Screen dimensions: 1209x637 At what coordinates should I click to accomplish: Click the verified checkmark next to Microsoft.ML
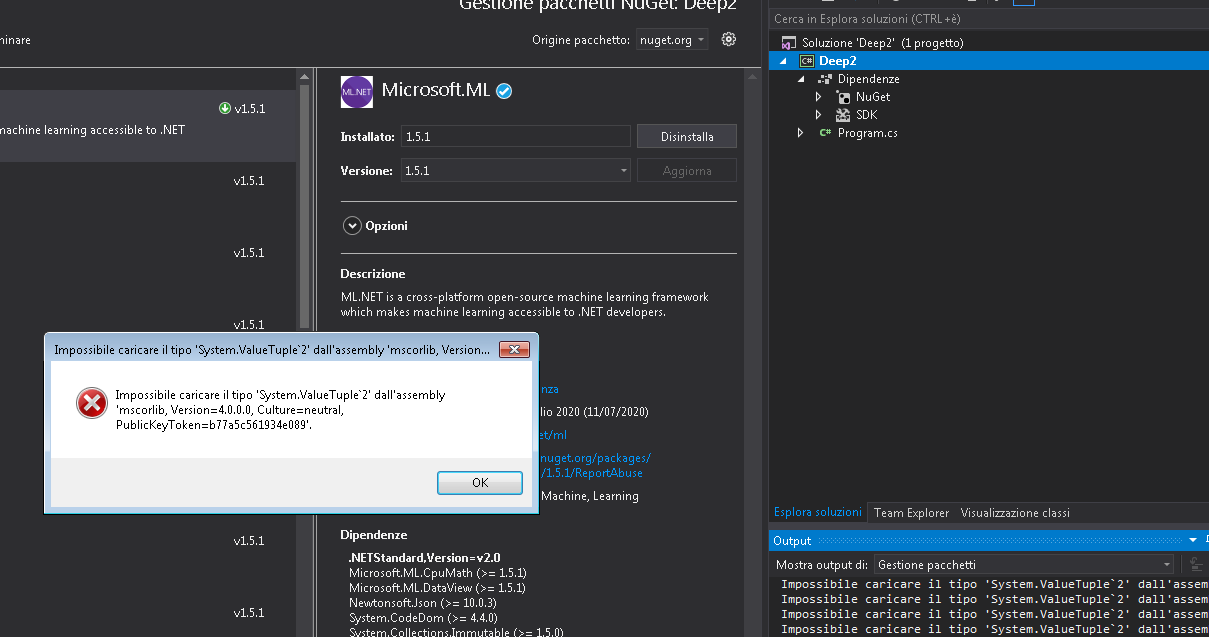pyautogui.click(x=503, y=89)
